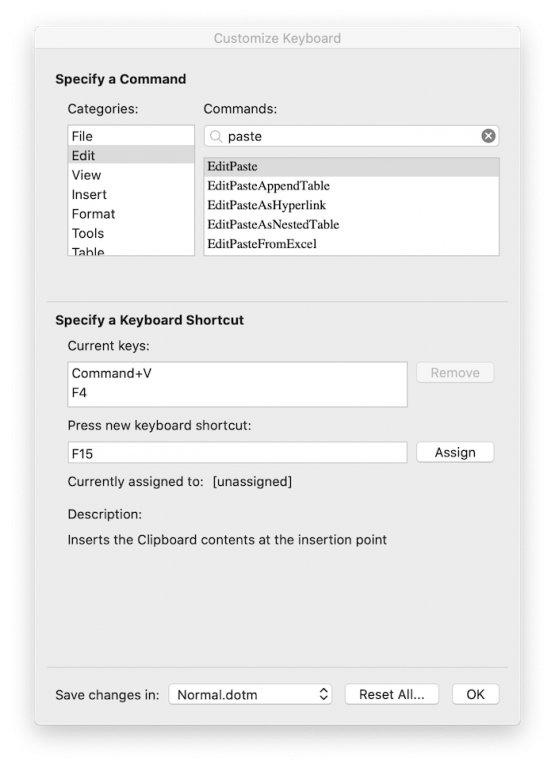The width and height of the screenshot is (555, 768).
Task: Clear the paste search field
Action: (488, 136)
